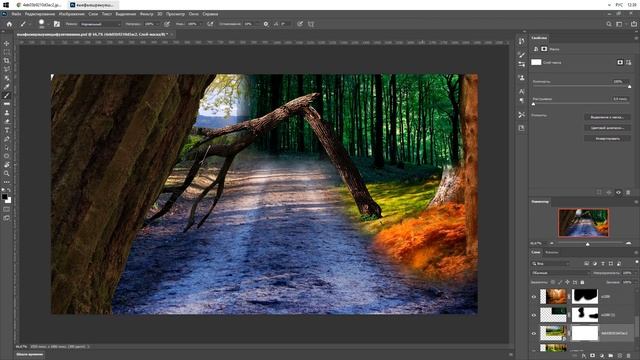Select the Brush tool in left toolbar
Screen dimensions: 640x360
7,96
